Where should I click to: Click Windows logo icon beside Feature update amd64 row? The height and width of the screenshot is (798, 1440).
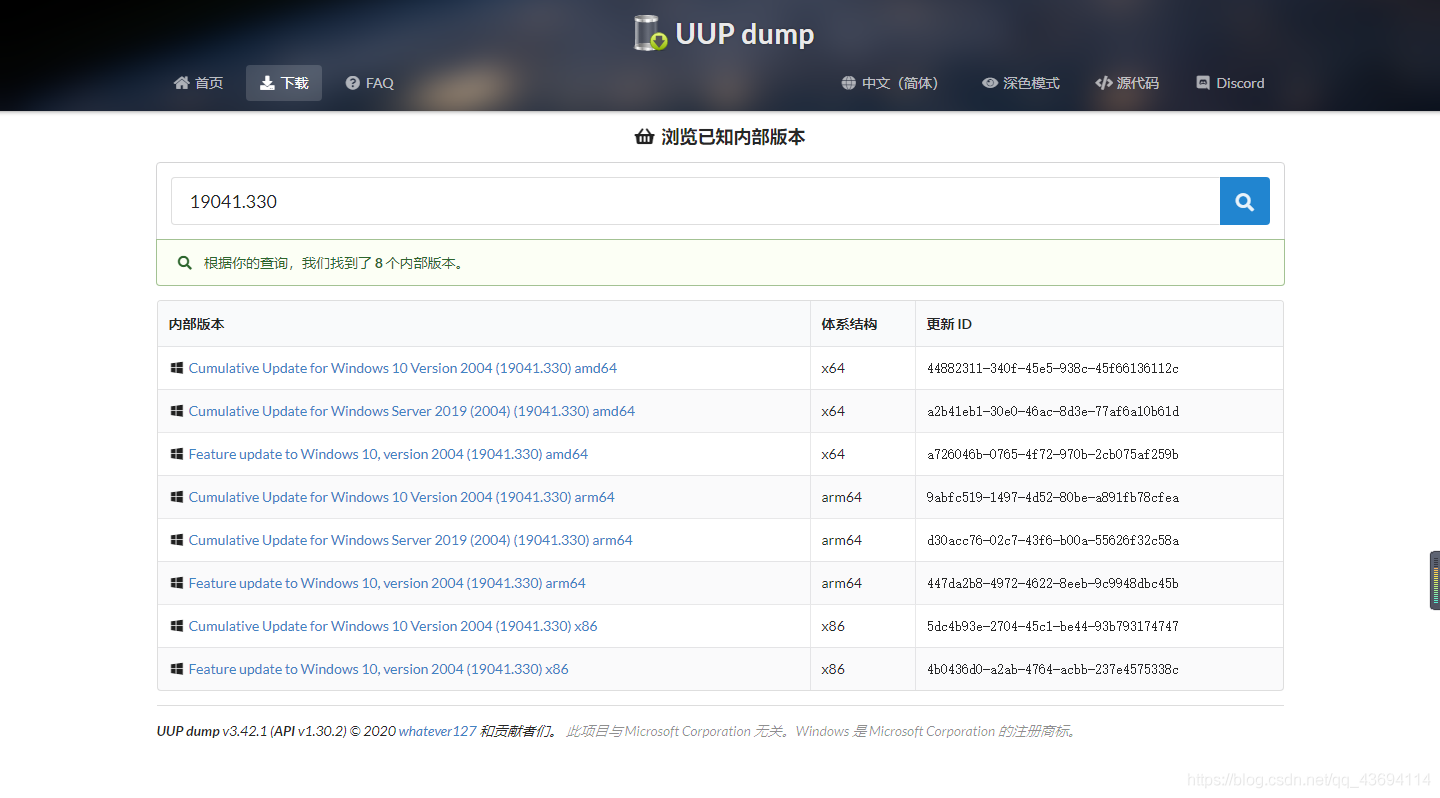(x=177, y=454)
